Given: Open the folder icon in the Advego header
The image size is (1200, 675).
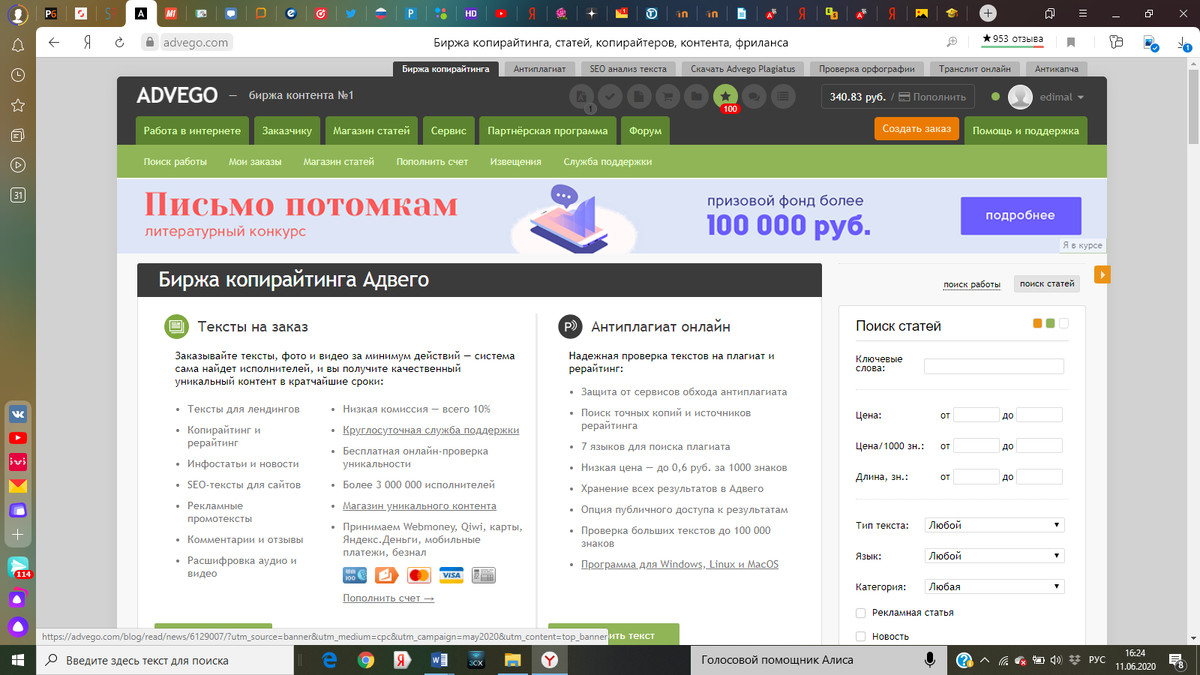Looking at the screenshot, I should pyautogui.click(x=696, y=97).
